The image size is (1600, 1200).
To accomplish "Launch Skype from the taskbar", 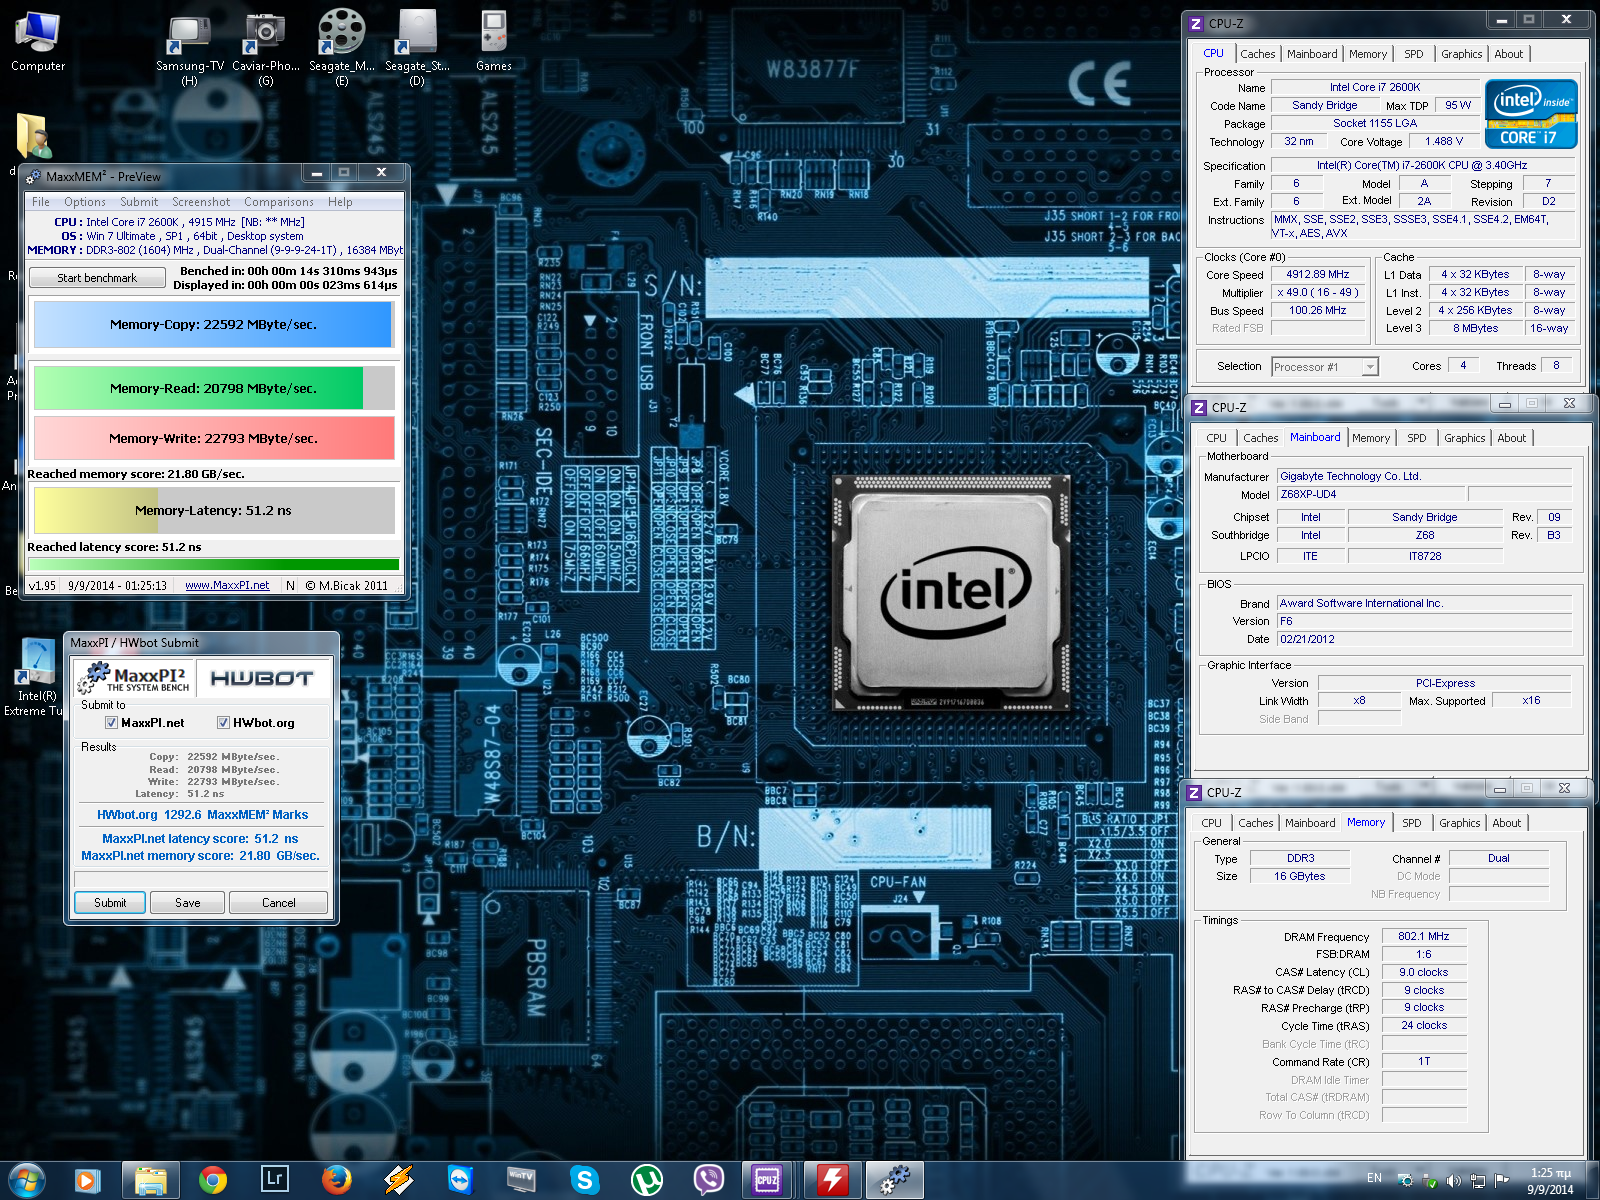I will (x=584, y=1181).
